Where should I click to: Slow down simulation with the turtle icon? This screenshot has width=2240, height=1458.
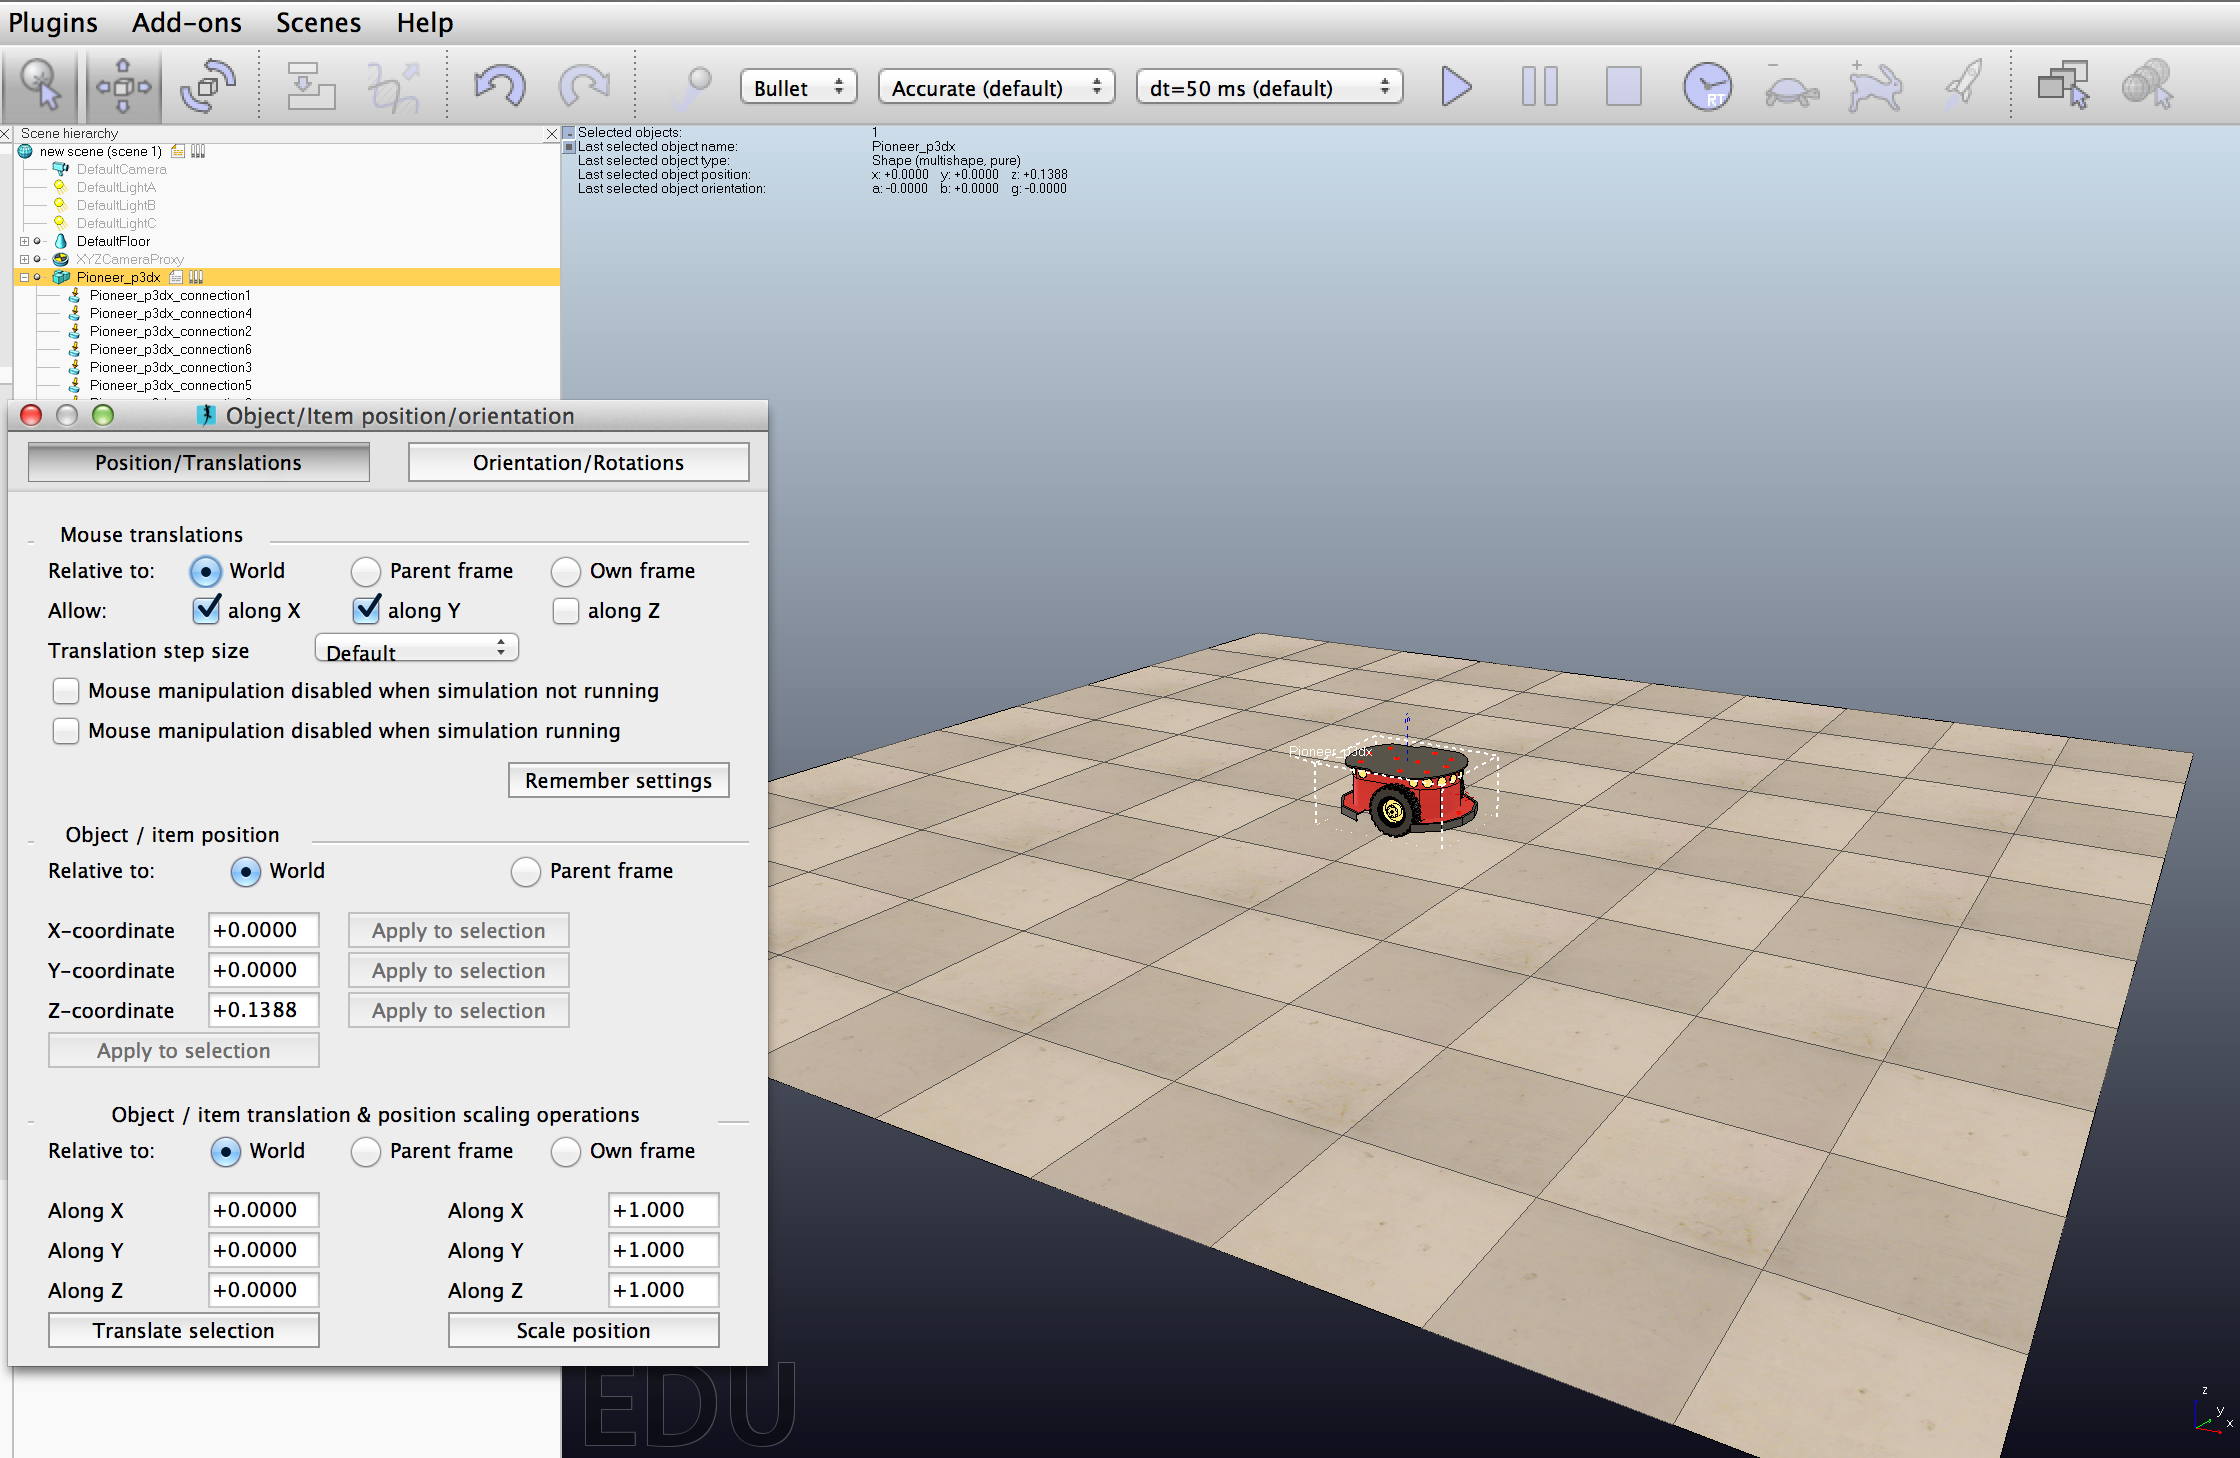pyautogui.click(x=1791, y=86)
